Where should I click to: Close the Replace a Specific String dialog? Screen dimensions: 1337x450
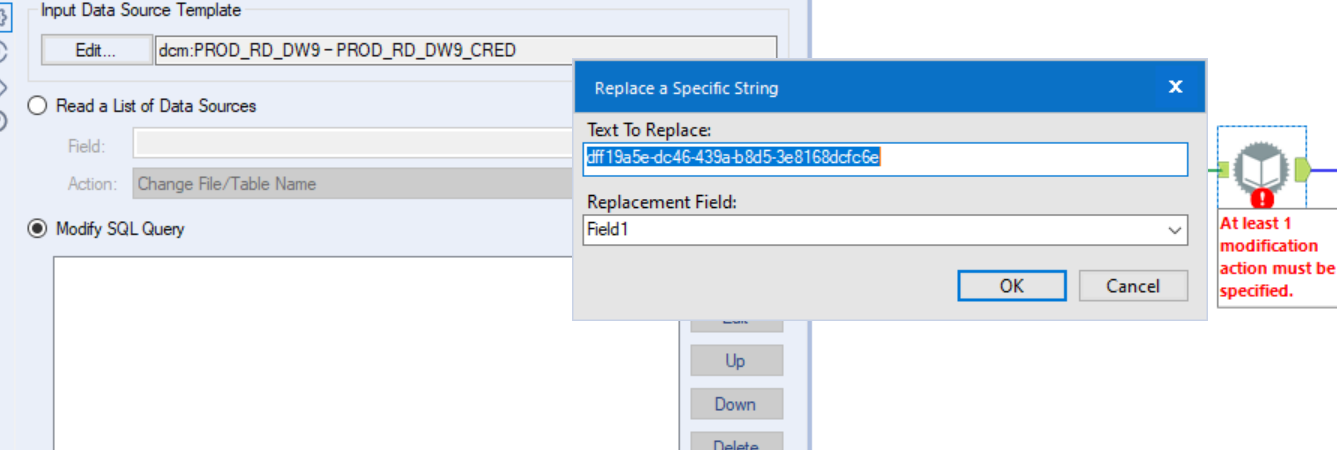[x=1176, y=87]
